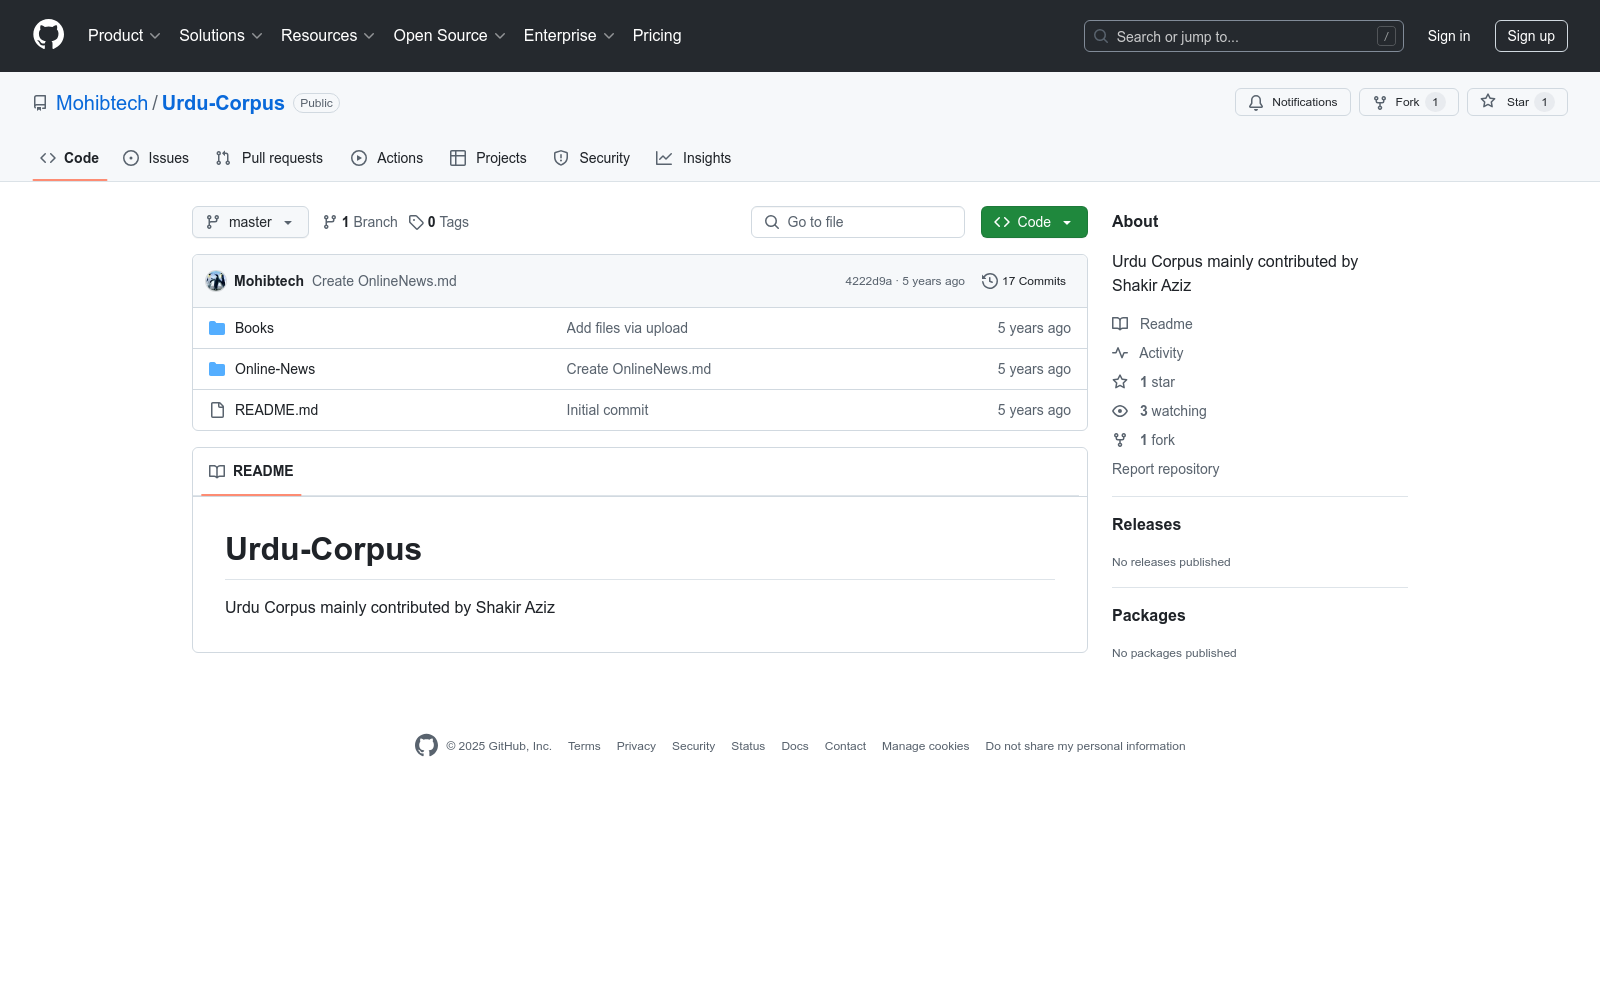Image resolution: width=1600 pixels, height=1000 pixels.
Task: Expand the Product menu
Action: (x=124, y=36)
